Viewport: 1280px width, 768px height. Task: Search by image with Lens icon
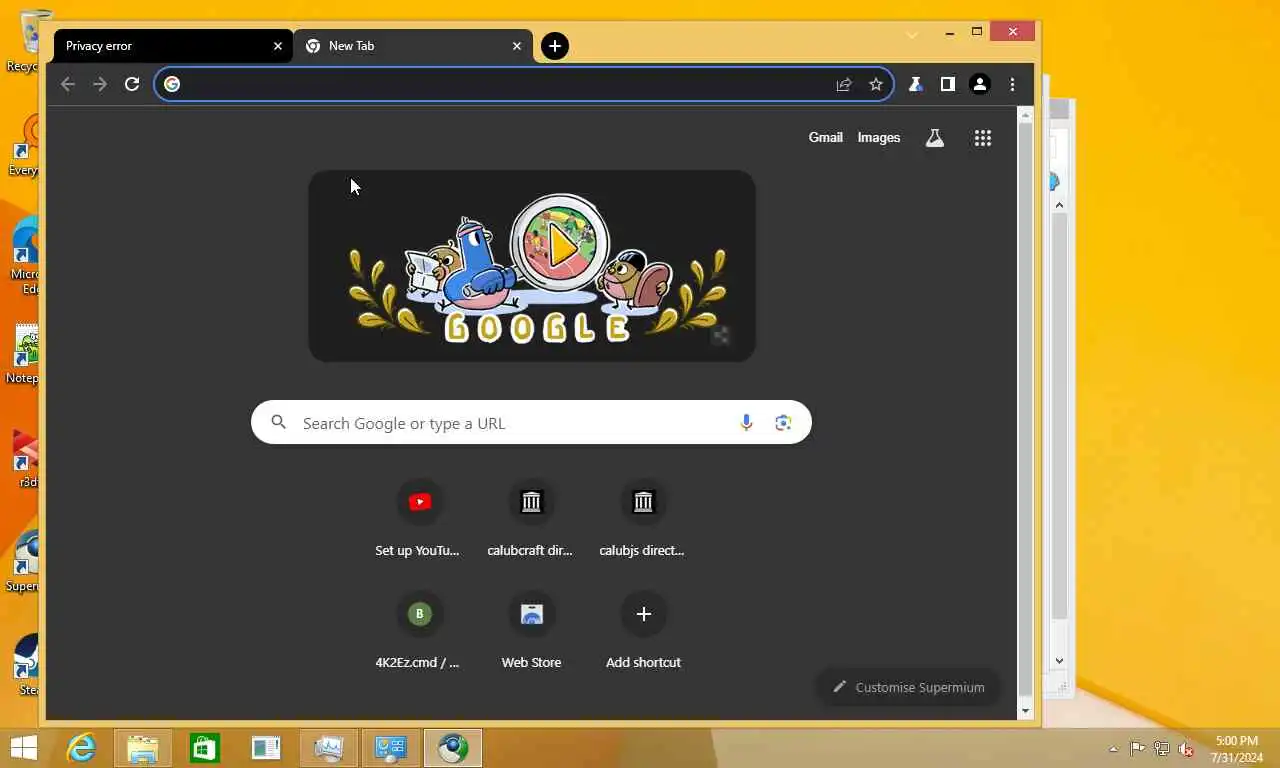(x=783, y=423)
